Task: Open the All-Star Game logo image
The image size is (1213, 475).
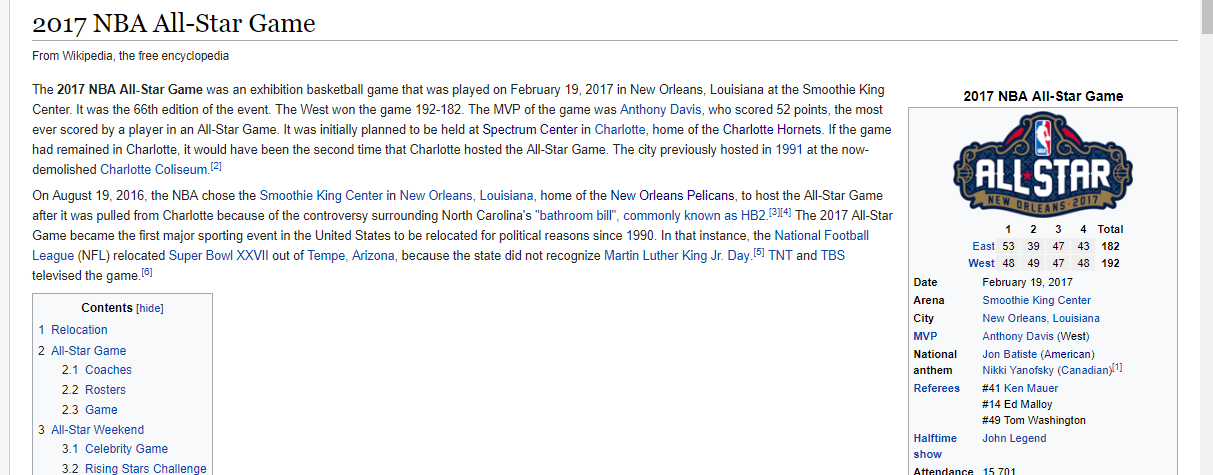Action: 1043,165
